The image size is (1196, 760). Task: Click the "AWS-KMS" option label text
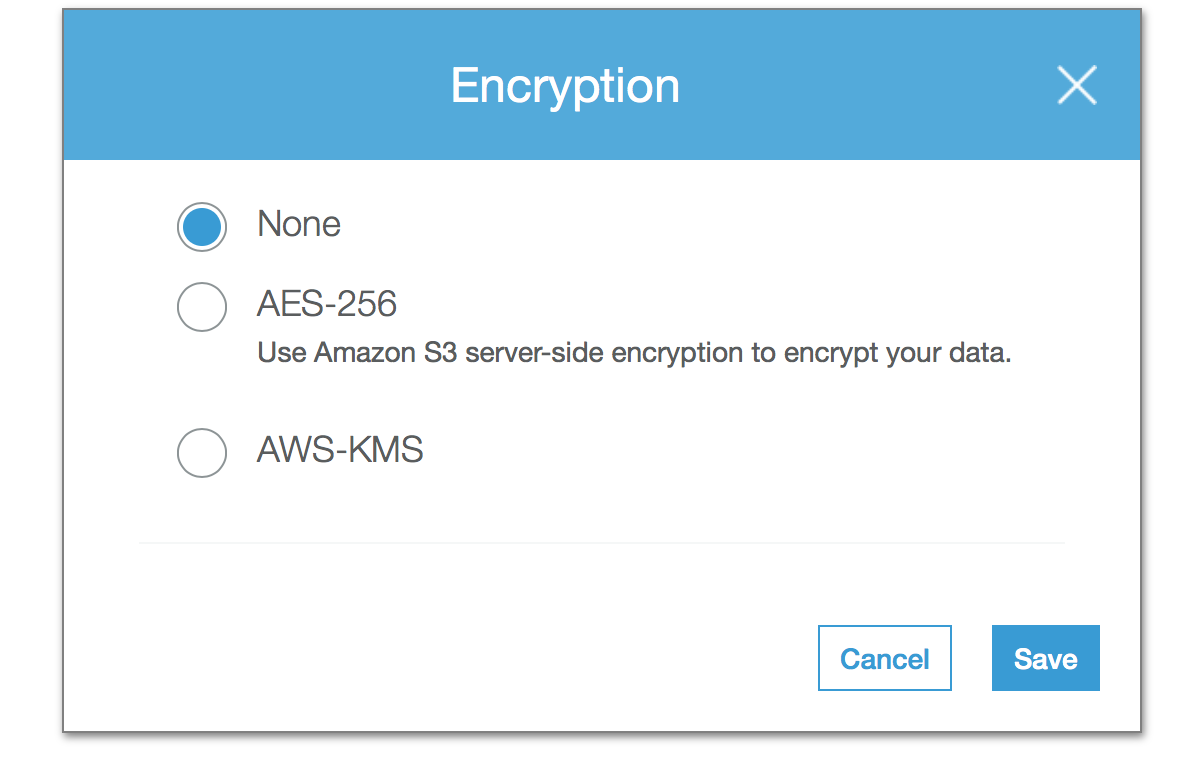point(340,450)
